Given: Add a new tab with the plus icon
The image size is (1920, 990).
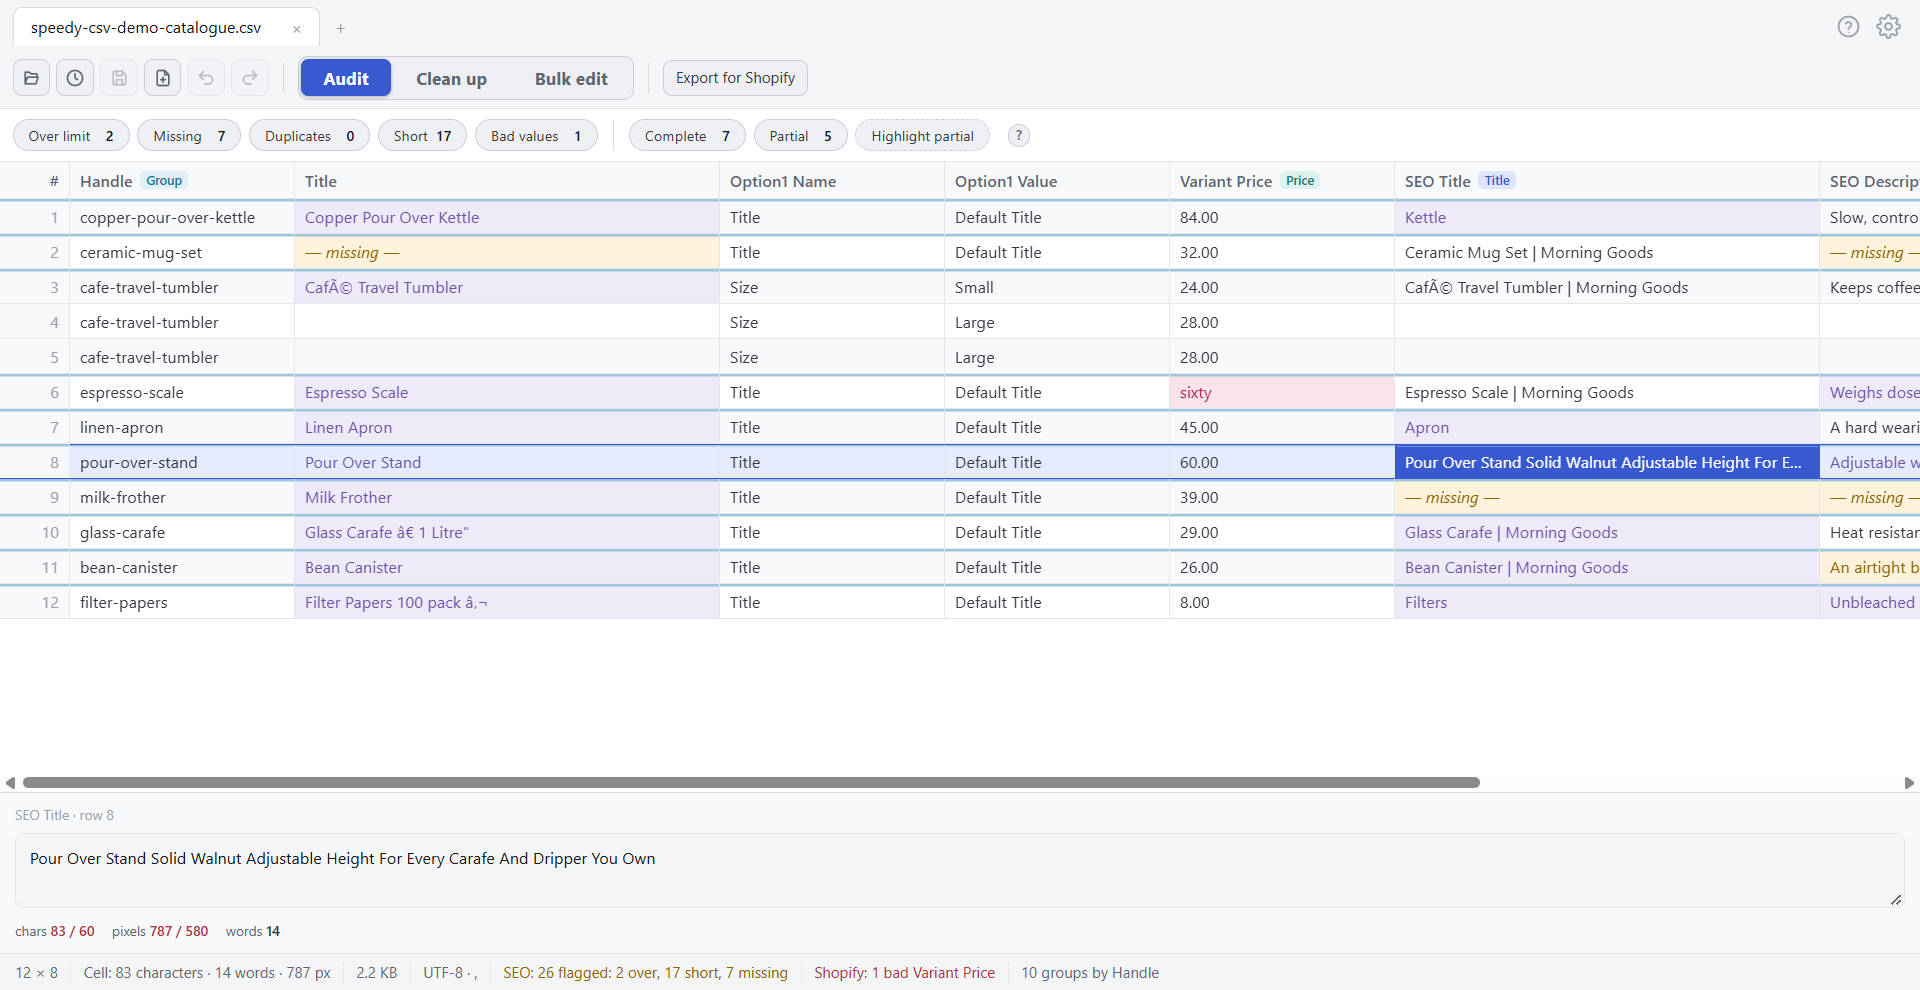Looking at the screenshot, I should (x=341, y=28).
